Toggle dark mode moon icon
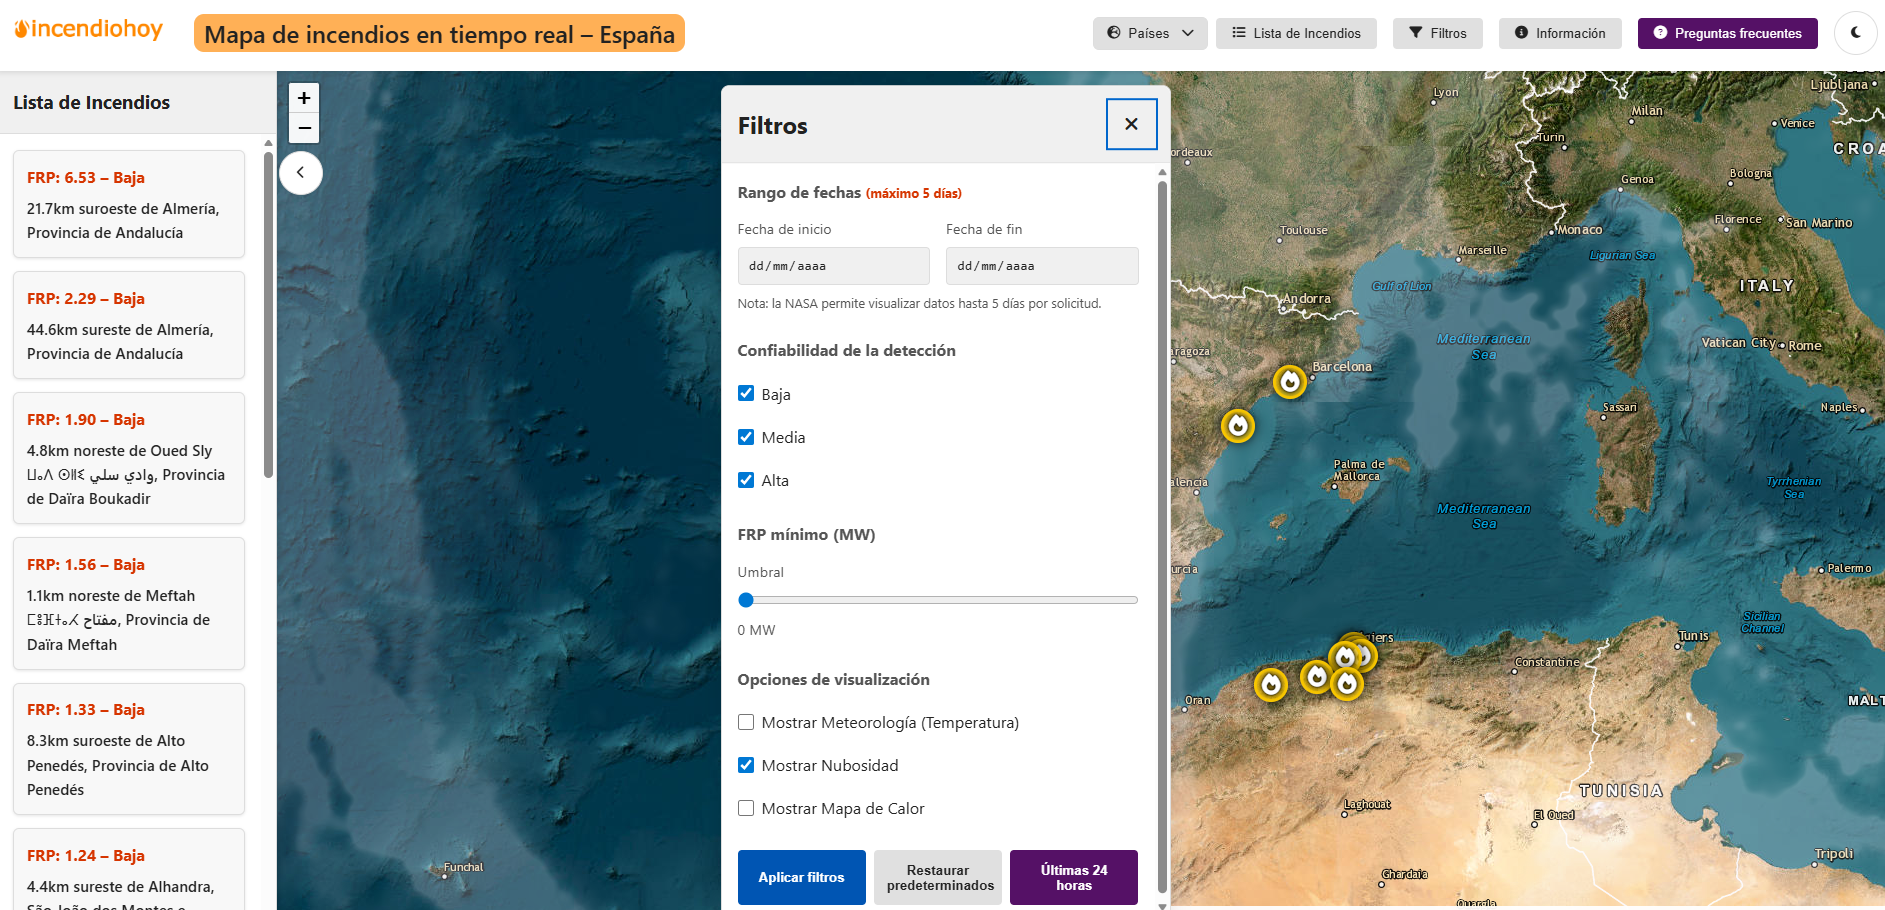This screenshot has width=1885, height=910. pos(1855,33)
